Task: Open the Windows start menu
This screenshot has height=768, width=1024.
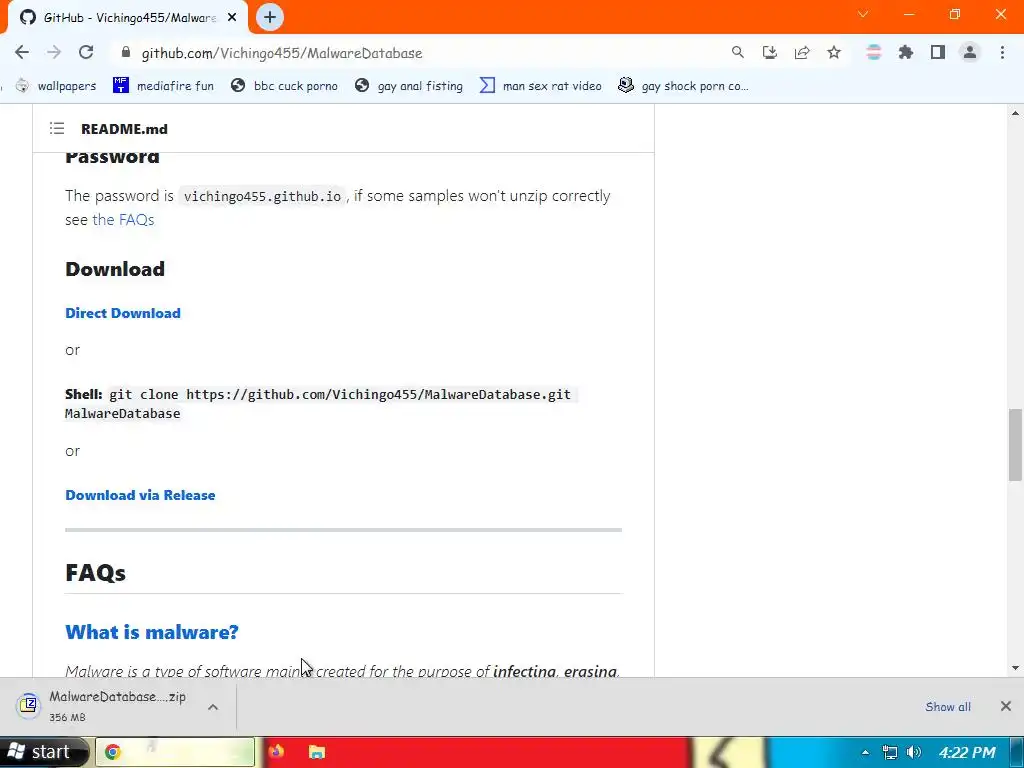Action: coord(43,752)
